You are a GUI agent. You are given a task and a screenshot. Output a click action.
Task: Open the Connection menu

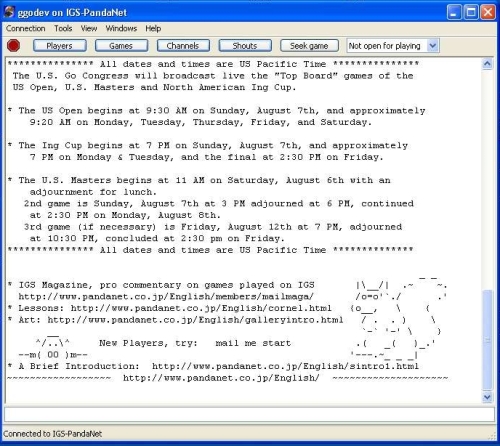click(x=26, y=28)
